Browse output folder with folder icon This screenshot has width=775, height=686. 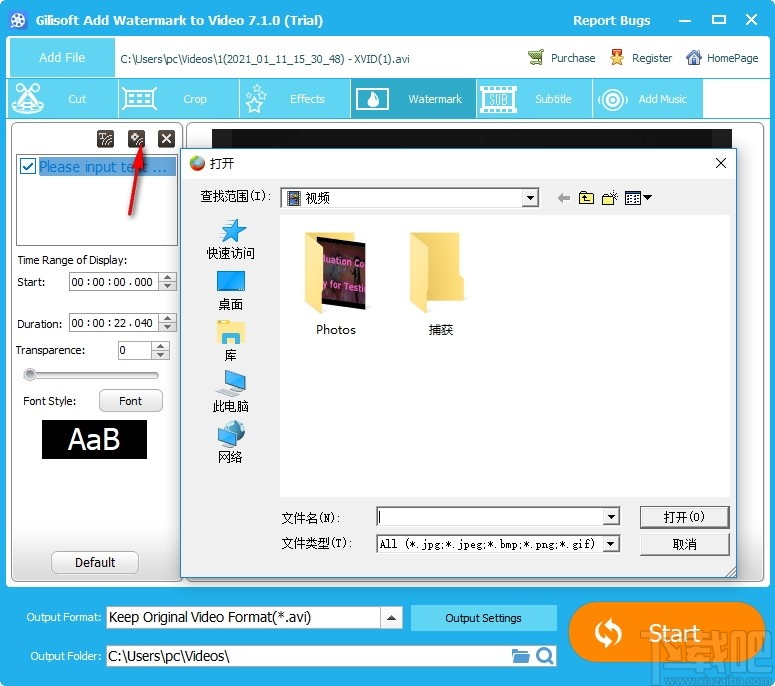[x=520, y=656]
